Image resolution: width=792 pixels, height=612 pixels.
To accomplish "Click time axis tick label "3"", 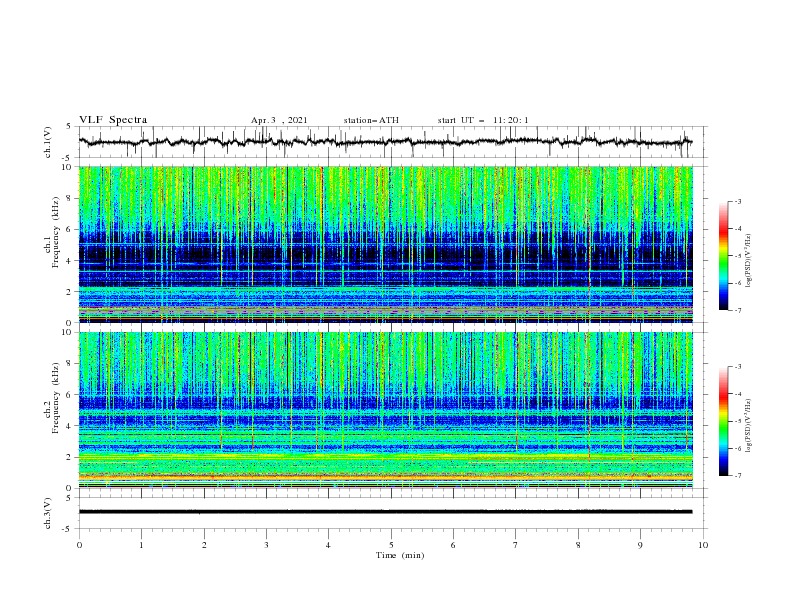I will tap(266, 545).
